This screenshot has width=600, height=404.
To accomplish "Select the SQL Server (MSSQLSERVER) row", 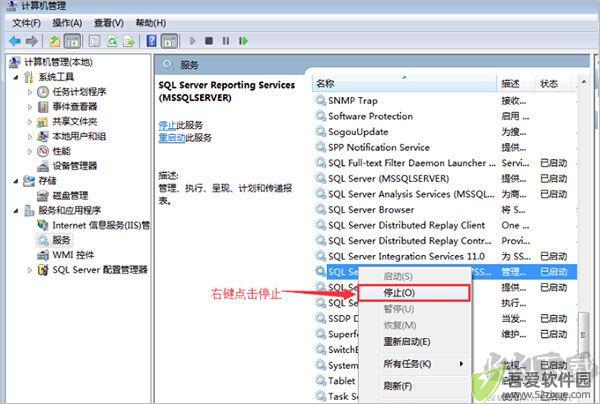I will click(x=445, y=179).
